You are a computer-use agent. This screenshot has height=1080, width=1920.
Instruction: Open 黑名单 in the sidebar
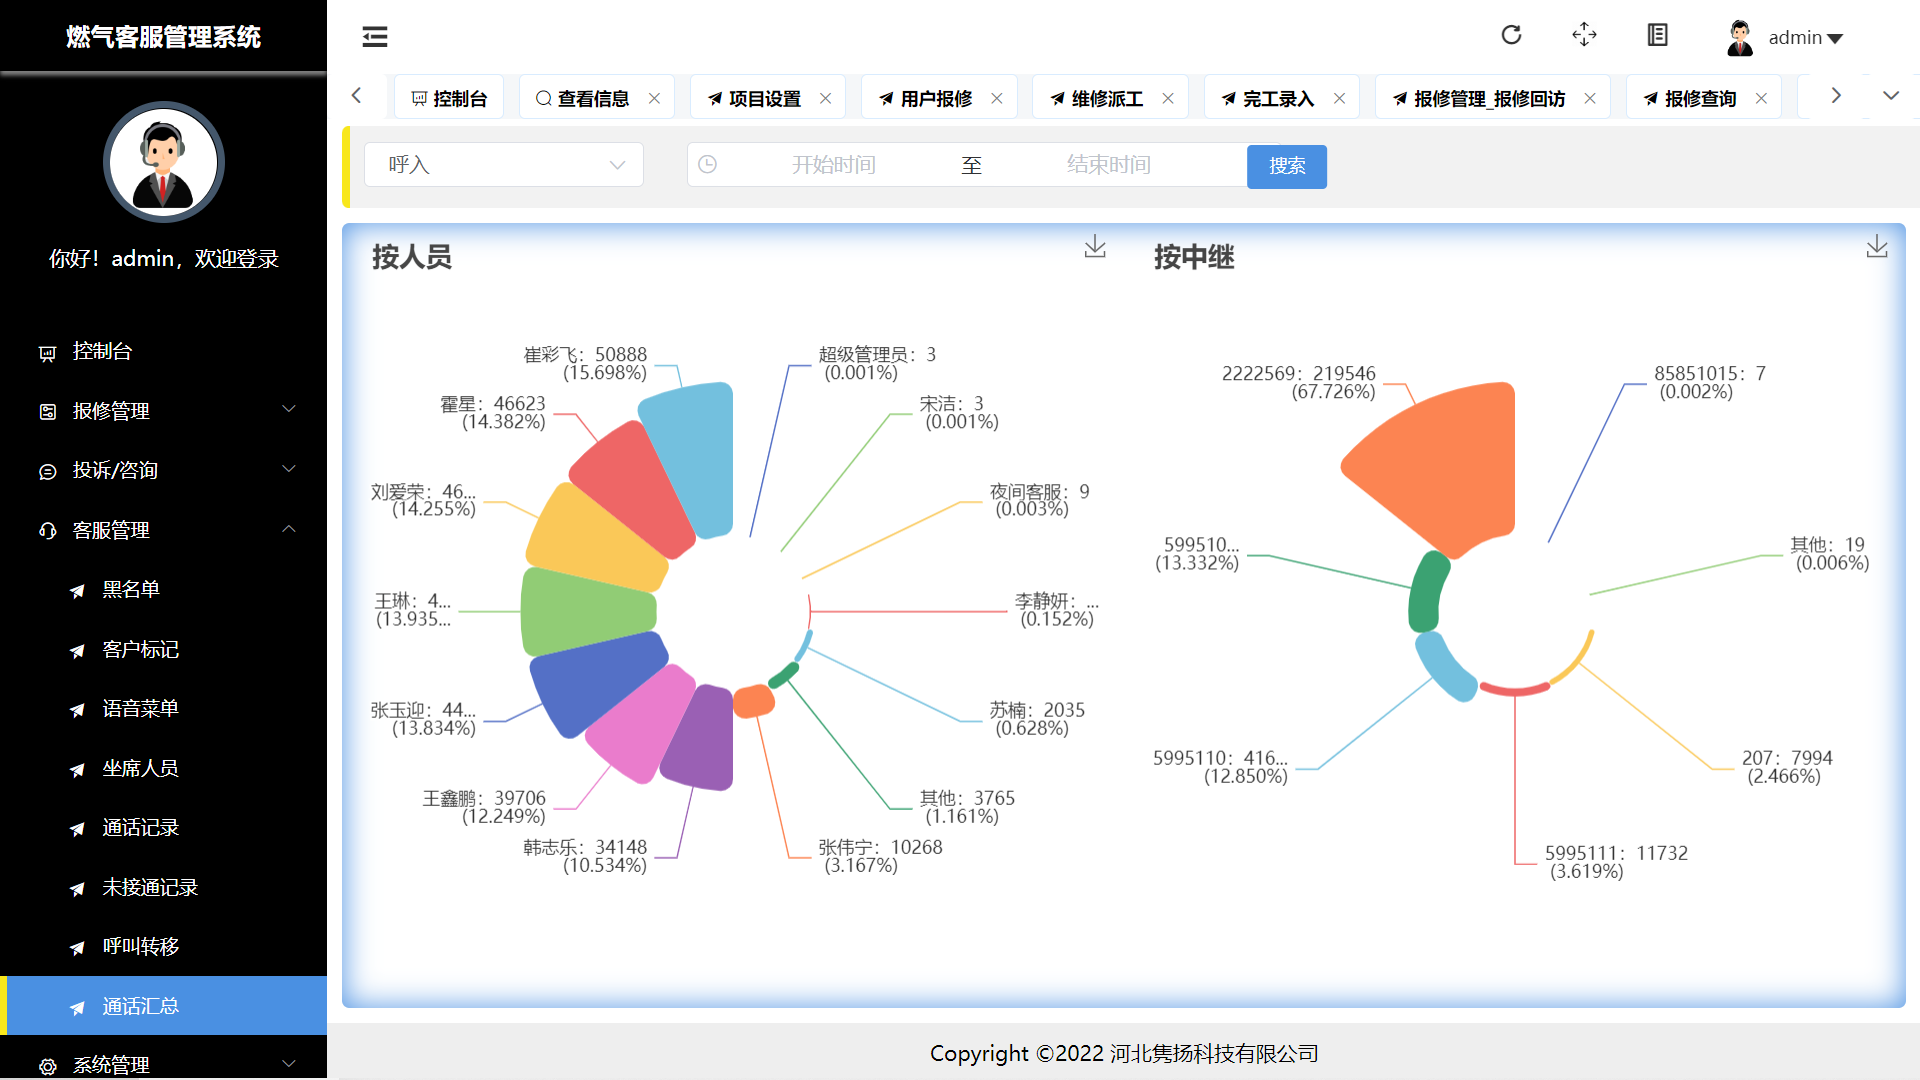coord(163,589)
